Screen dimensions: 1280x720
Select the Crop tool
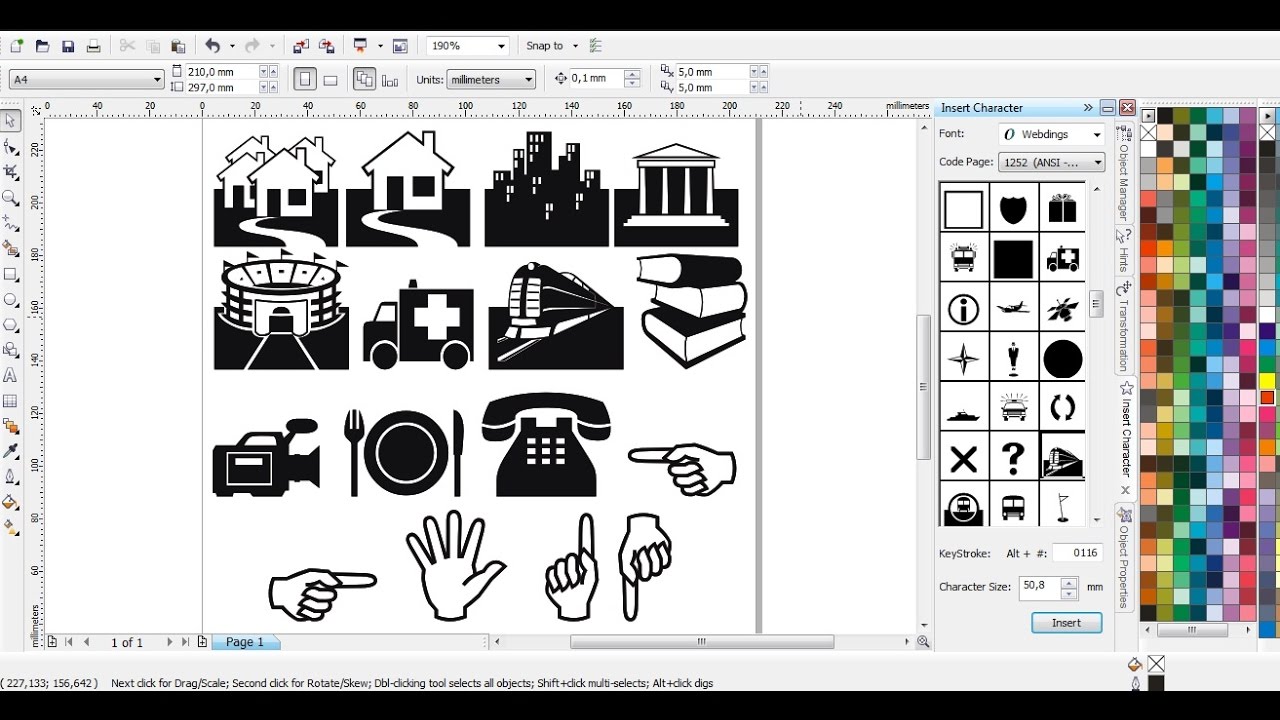click(x=11, y=172)
